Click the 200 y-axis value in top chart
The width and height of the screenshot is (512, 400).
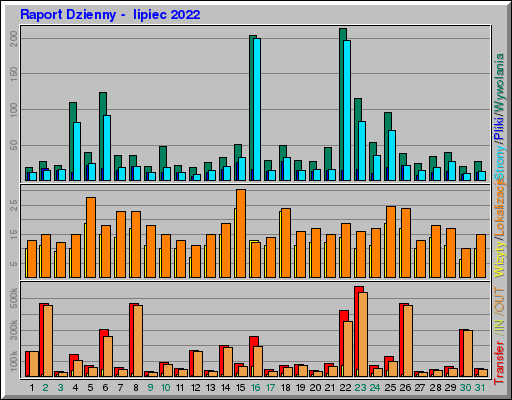pyautogui.click(x=13, y=39)
